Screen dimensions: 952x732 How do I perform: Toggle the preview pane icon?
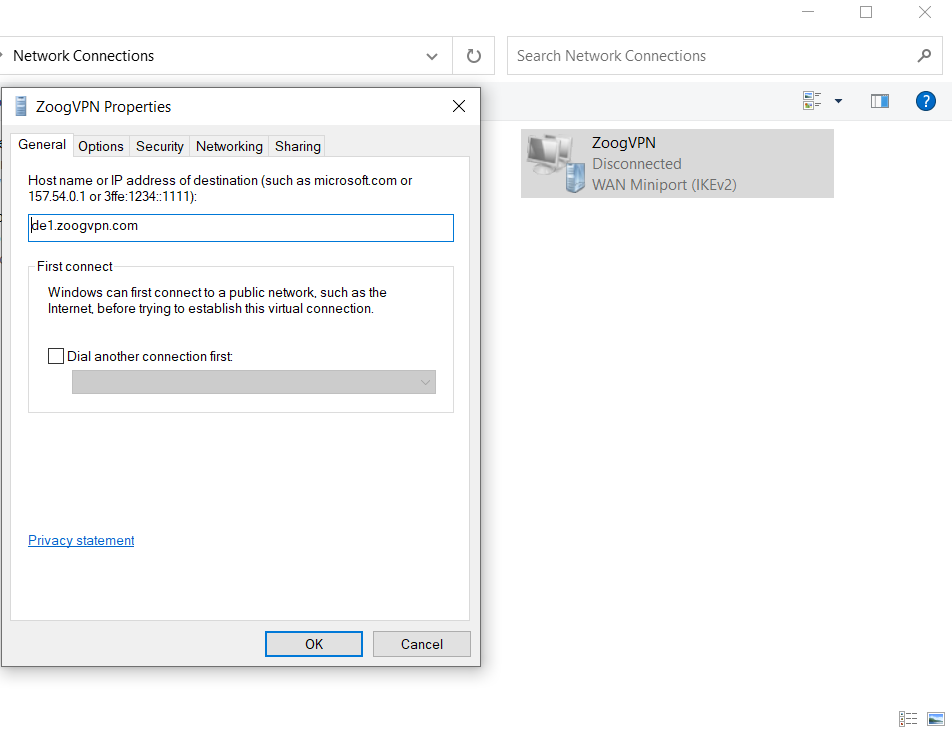pyautogui.click(x=880, y=101)
